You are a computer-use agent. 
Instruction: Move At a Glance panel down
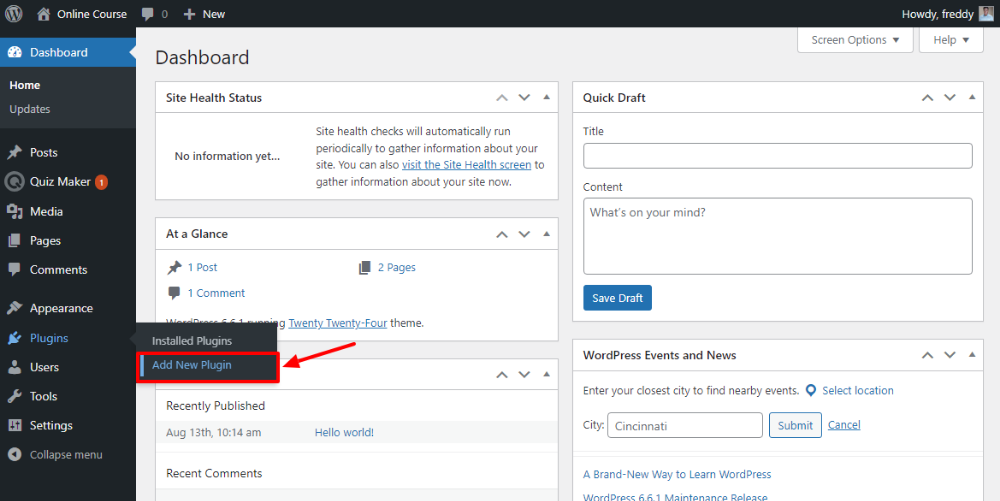(524, 234)
